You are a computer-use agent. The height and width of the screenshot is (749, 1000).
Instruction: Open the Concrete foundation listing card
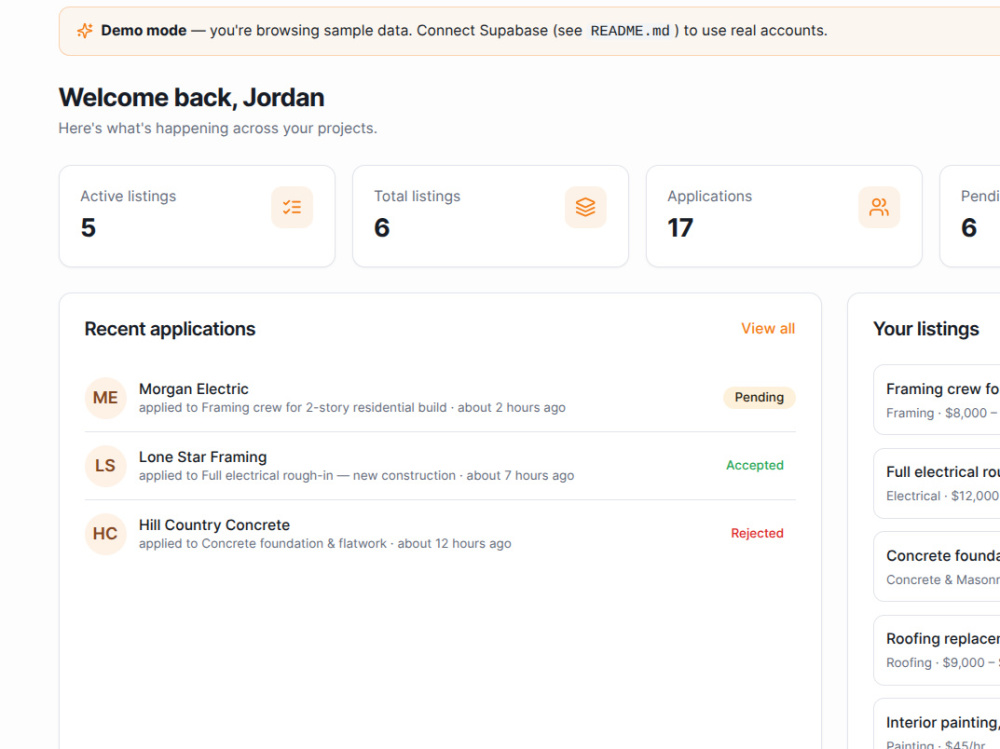pos(936,567)
